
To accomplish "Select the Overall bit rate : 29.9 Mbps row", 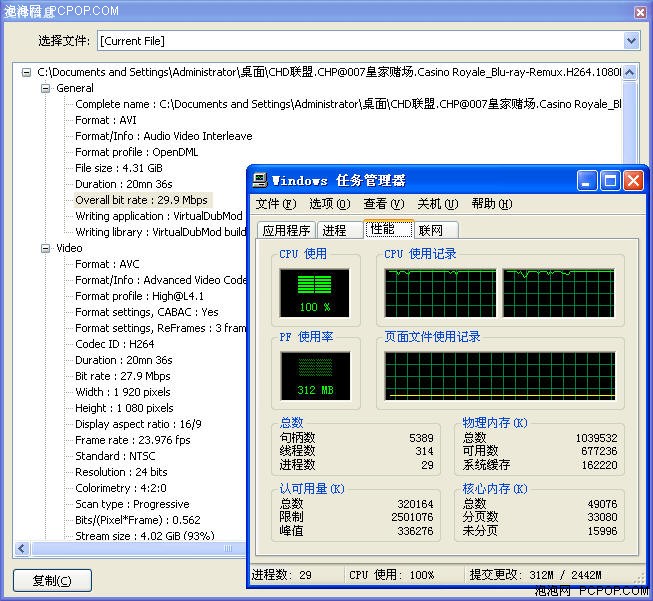I will (x=141, y=200).
